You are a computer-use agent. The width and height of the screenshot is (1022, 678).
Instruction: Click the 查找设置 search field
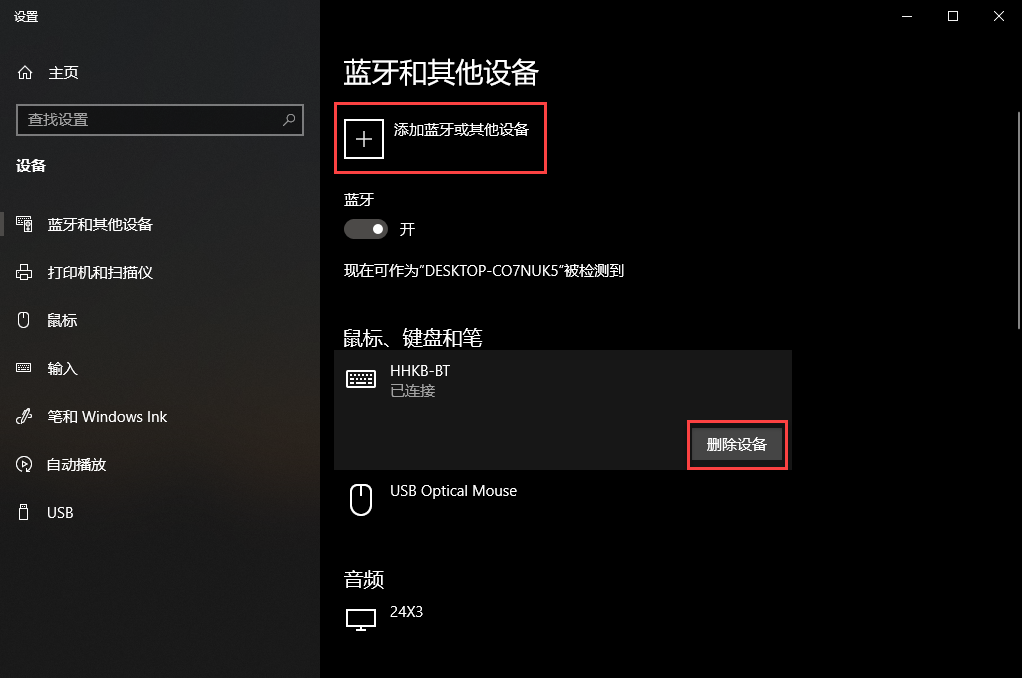point(160,120)
